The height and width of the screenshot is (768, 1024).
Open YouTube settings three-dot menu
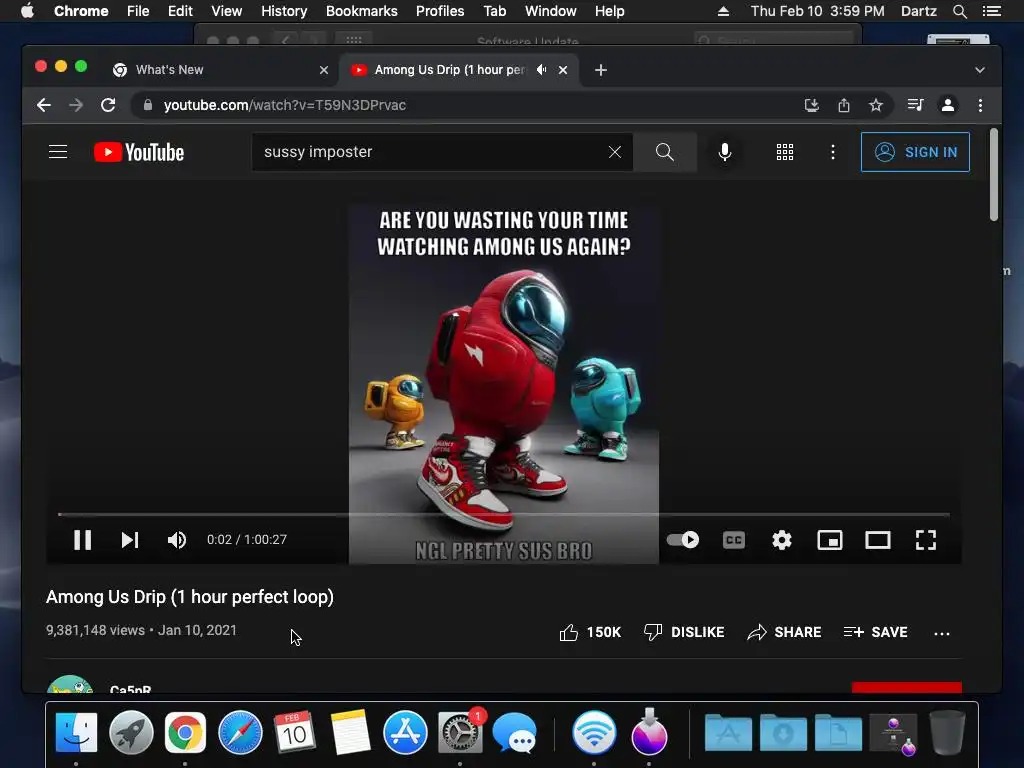pos(833,152)
